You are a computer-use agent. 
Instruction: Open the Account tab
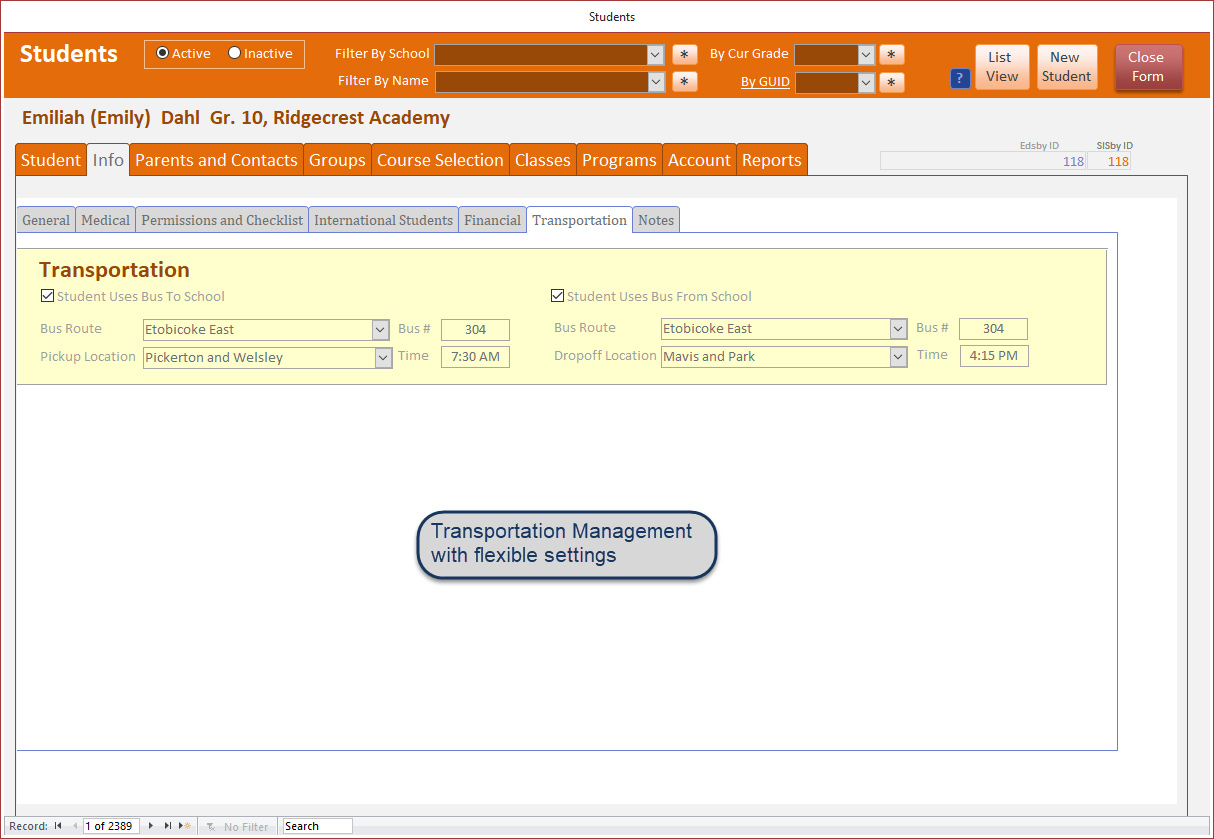pyautogui.click(x=699, y=160)
